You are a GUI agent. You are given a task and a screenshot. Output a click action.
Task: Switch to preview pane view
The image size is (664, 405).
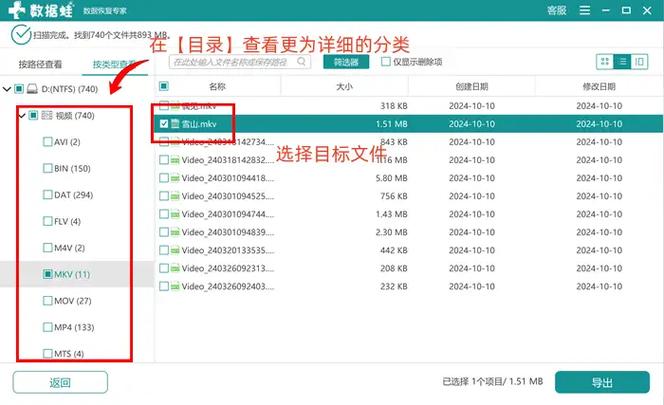coord(639,62)
